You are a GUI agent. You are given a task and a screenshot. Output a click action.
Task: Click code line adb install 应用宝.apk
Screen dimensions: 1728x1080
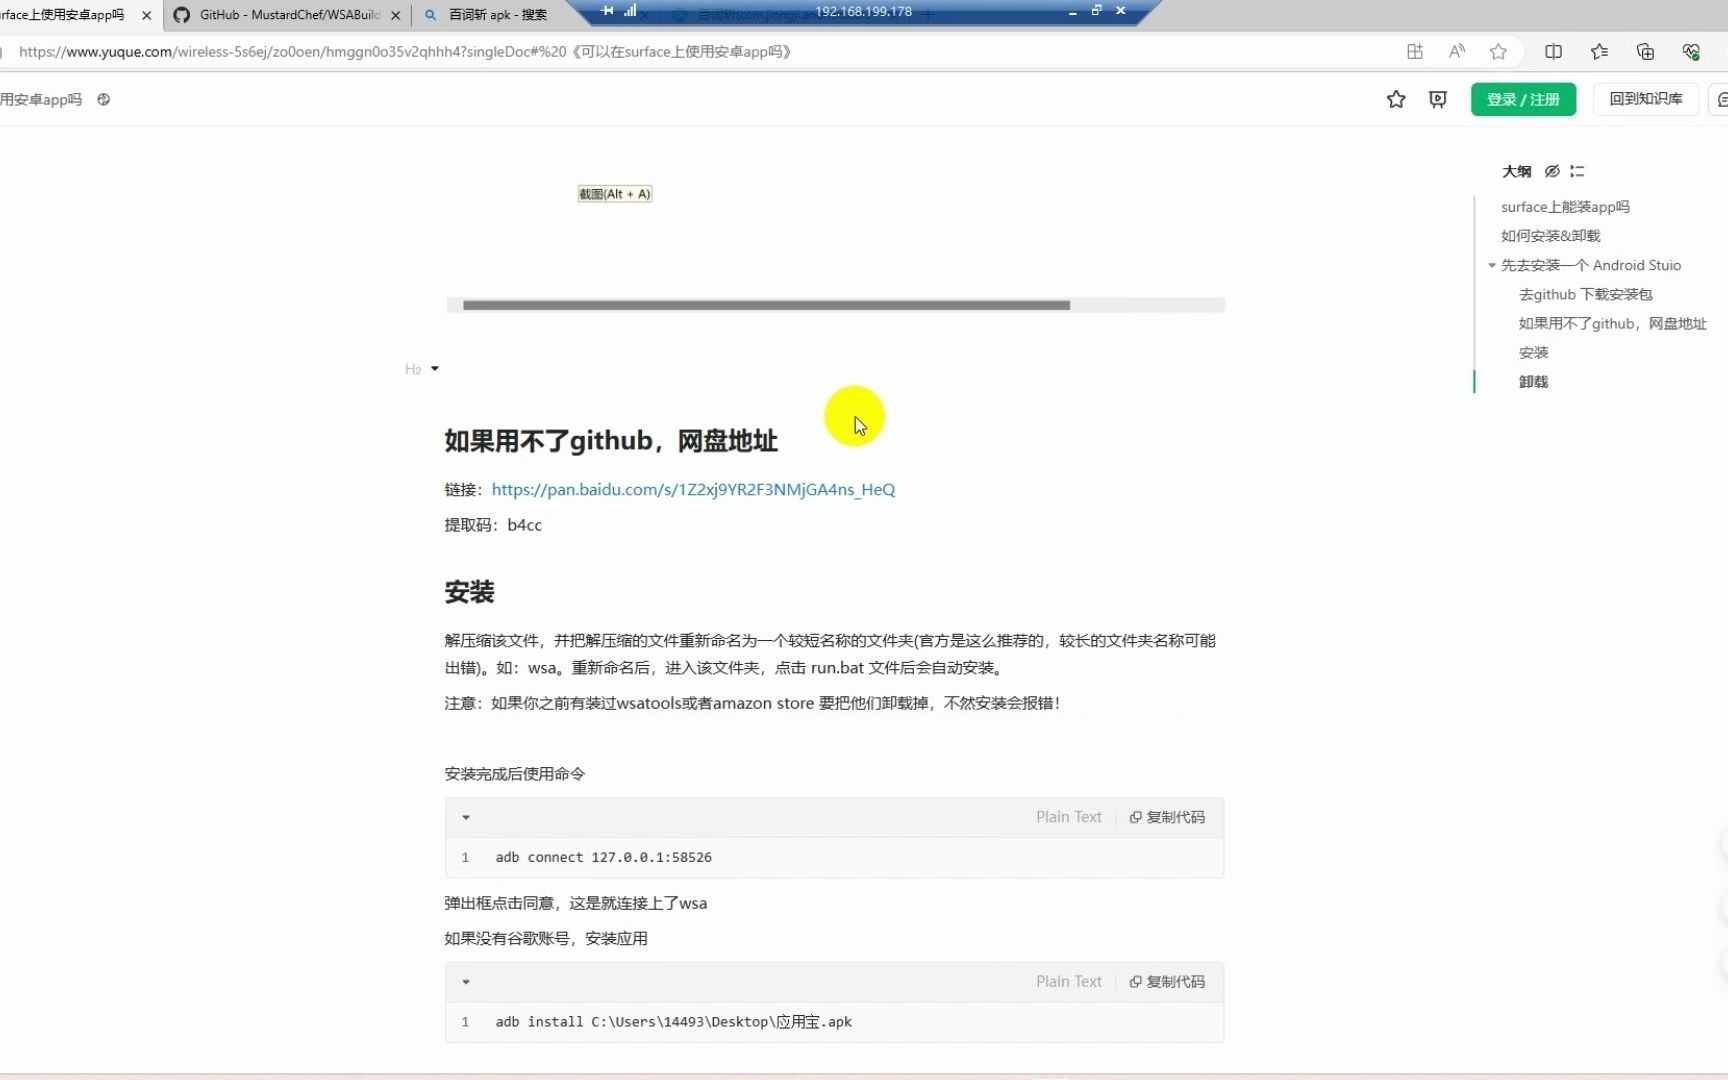click(673, 1022)
